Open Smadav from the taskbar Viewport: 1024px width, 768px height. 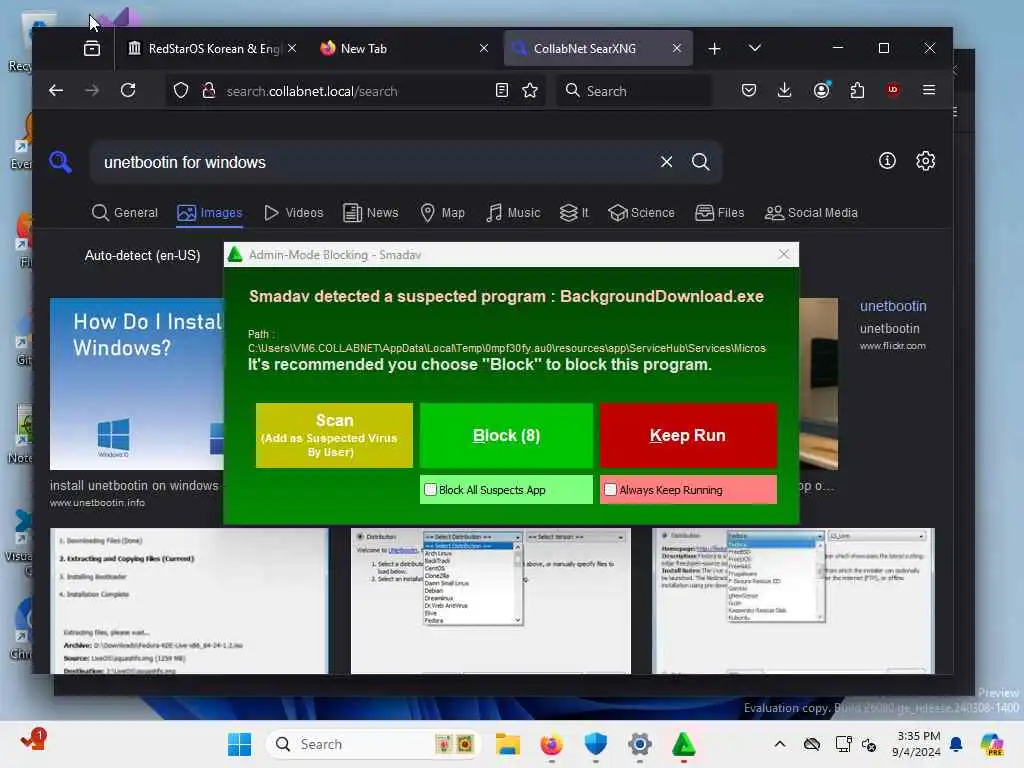pos(683,744)
